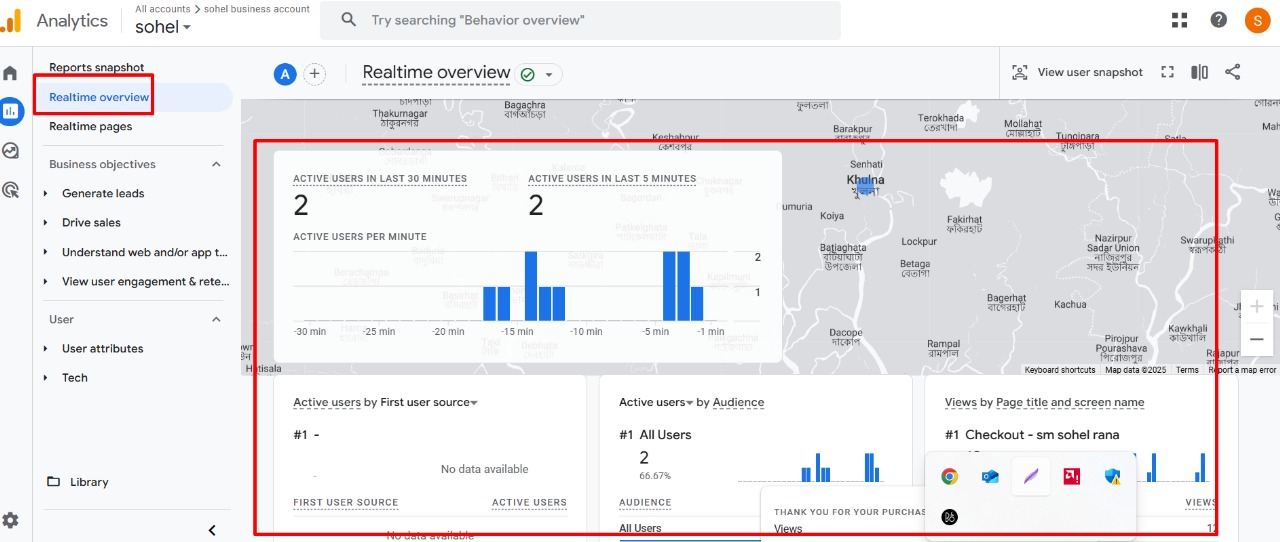This screenshot has width=1280, height=542.
Task: Click All accounts breadcrumb link
Action: pos(163,8)
